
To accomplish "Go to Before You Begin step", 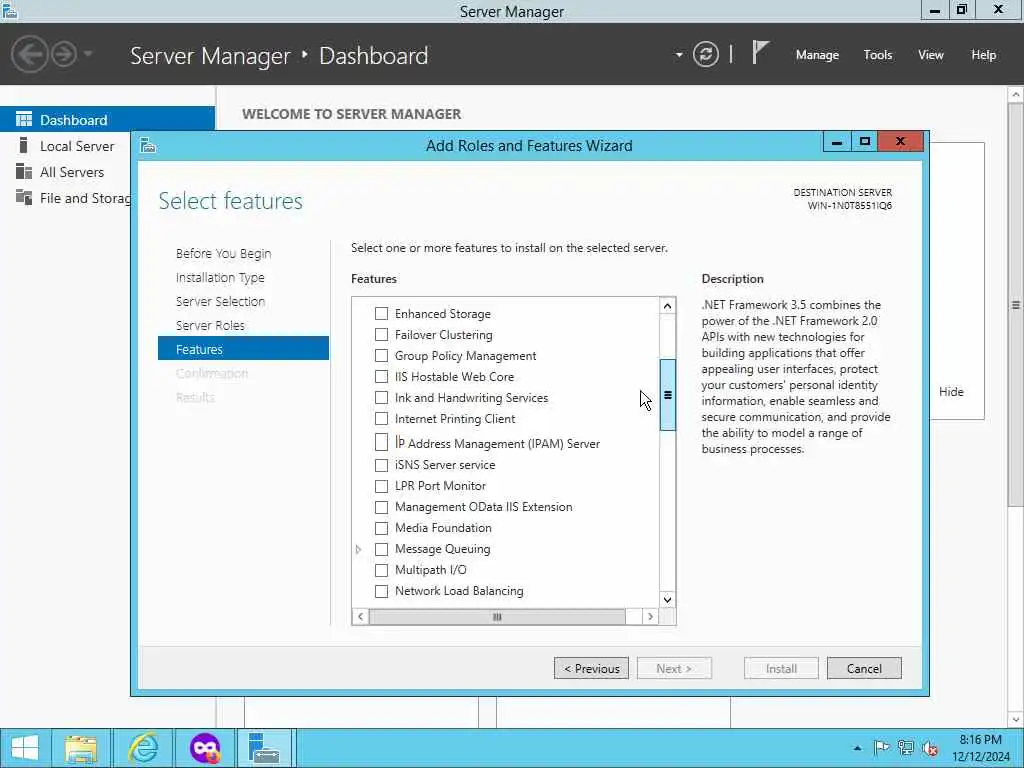I will pyautogui.click(x=223, y=253).
